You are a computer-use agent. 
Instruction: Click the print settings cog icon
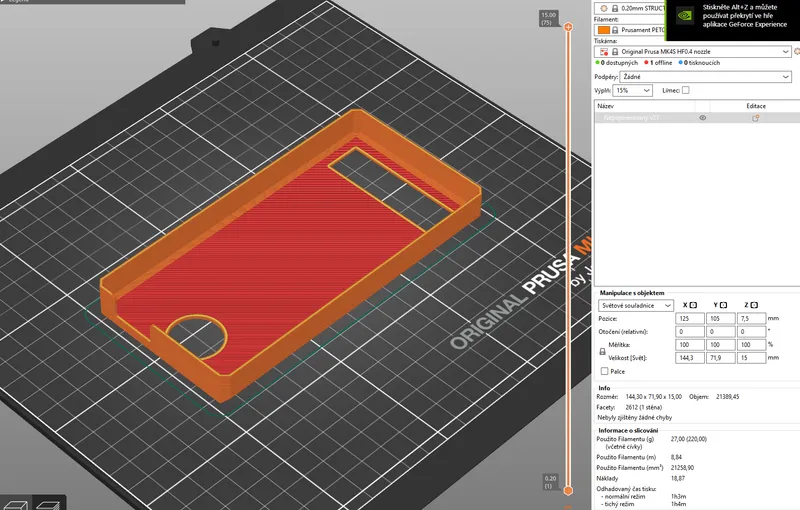(604, 8)
